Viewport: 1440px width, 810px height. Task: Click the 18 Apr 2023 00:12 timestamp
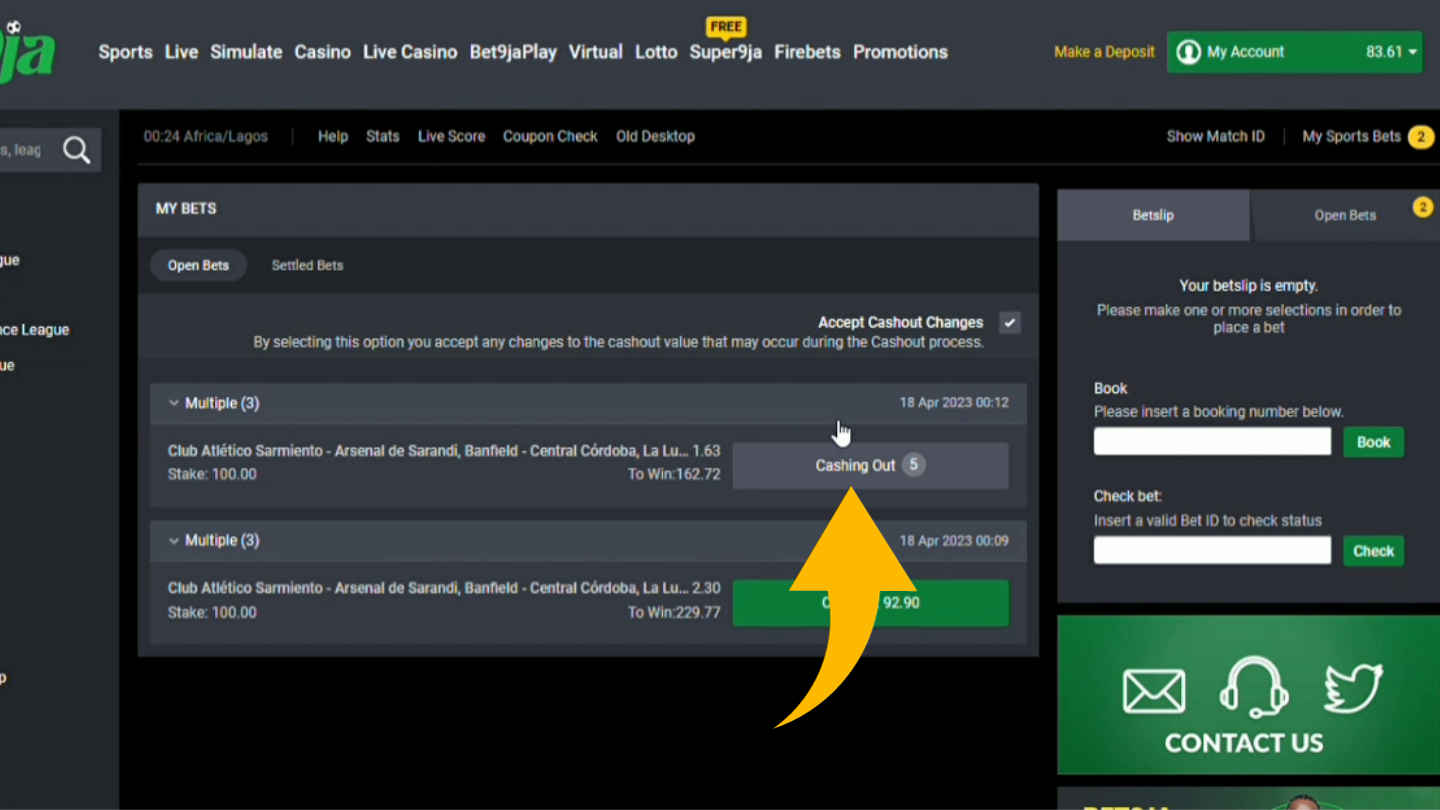point(954,403)
